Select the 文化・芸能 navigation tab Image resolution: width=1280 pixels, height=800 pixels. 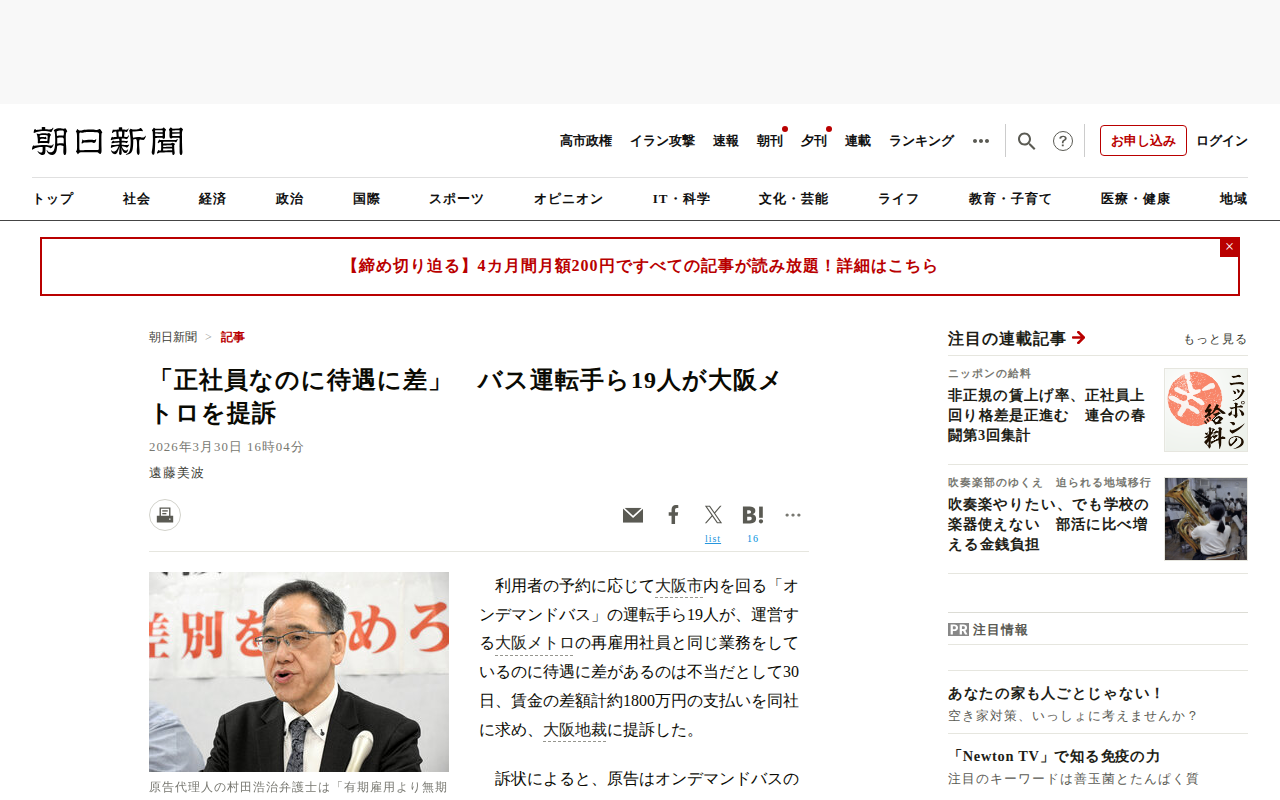click(794, 199)
